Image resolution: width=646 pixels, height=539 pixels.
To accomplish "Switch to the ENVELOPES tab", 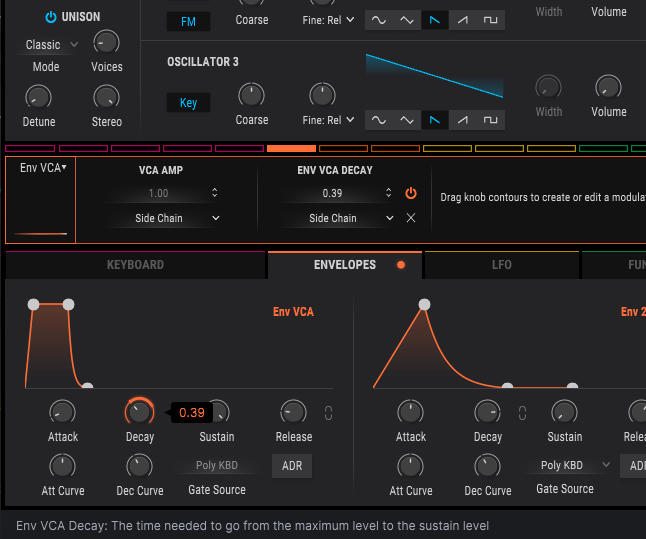I will 345,265.
